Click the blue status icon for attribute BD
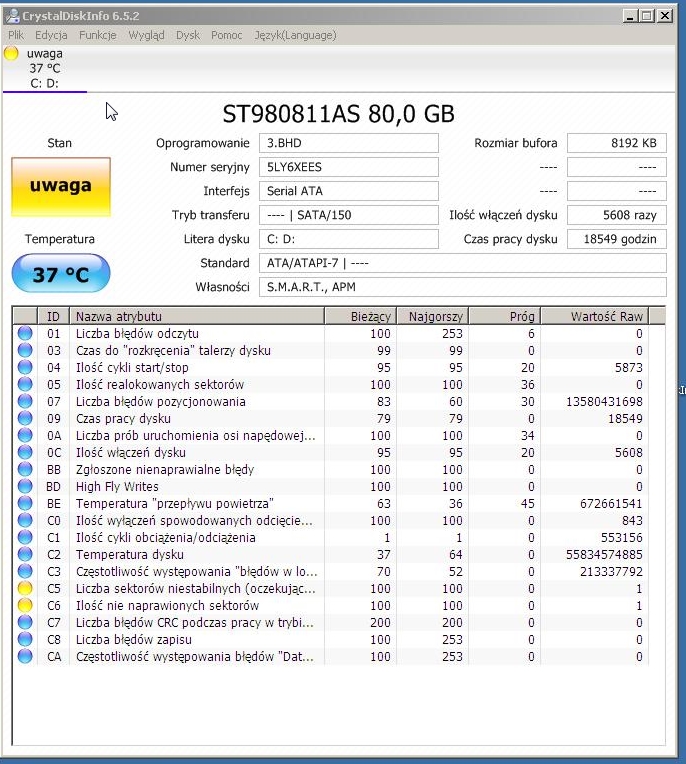This screenshot has width=686, height=764. 25,486
